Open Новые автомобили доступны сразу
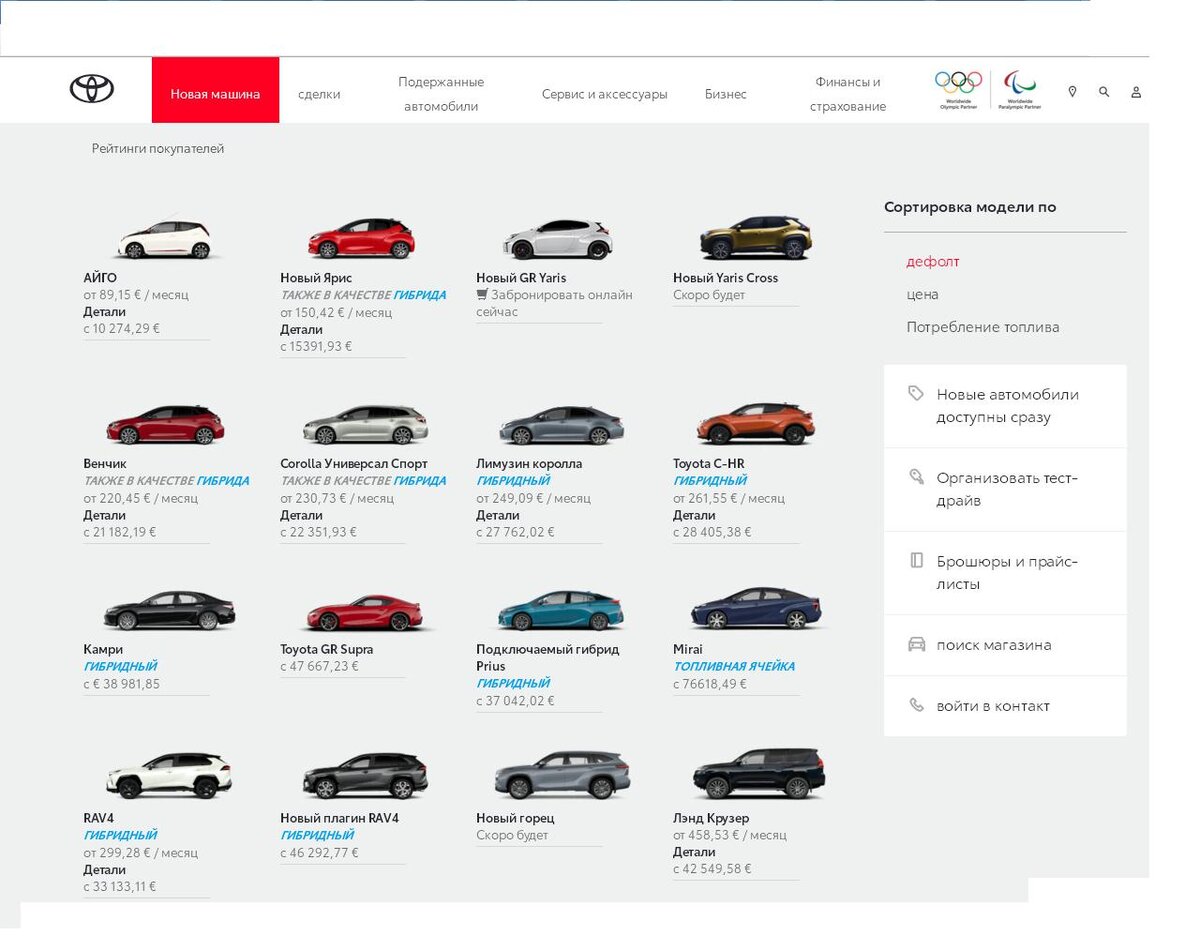This screenshot has width=1200, height=936. (1005, 406)
